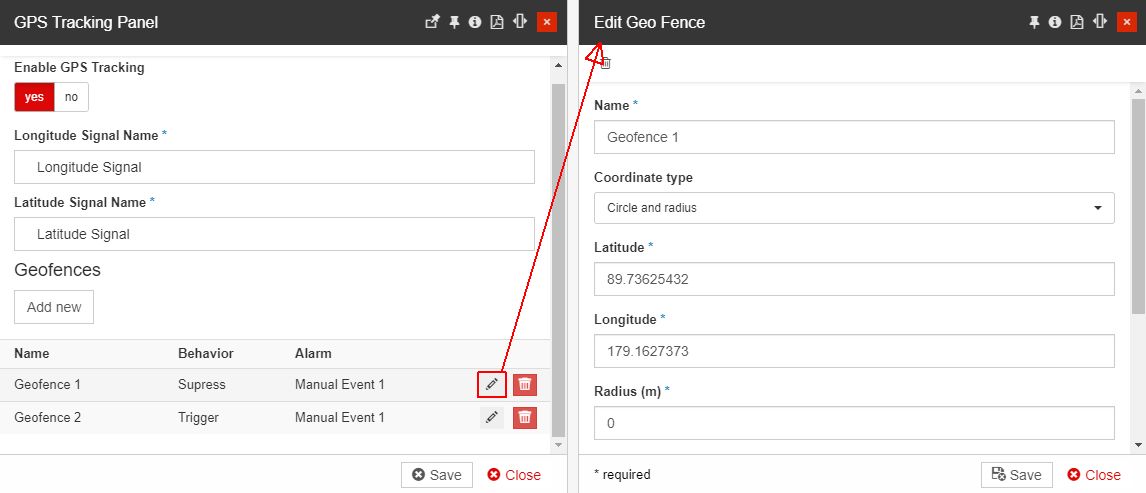Click the Edit Geo Fence vertical scrollbar
The image size is (1146, 493).
click(x=1138, y=200)
